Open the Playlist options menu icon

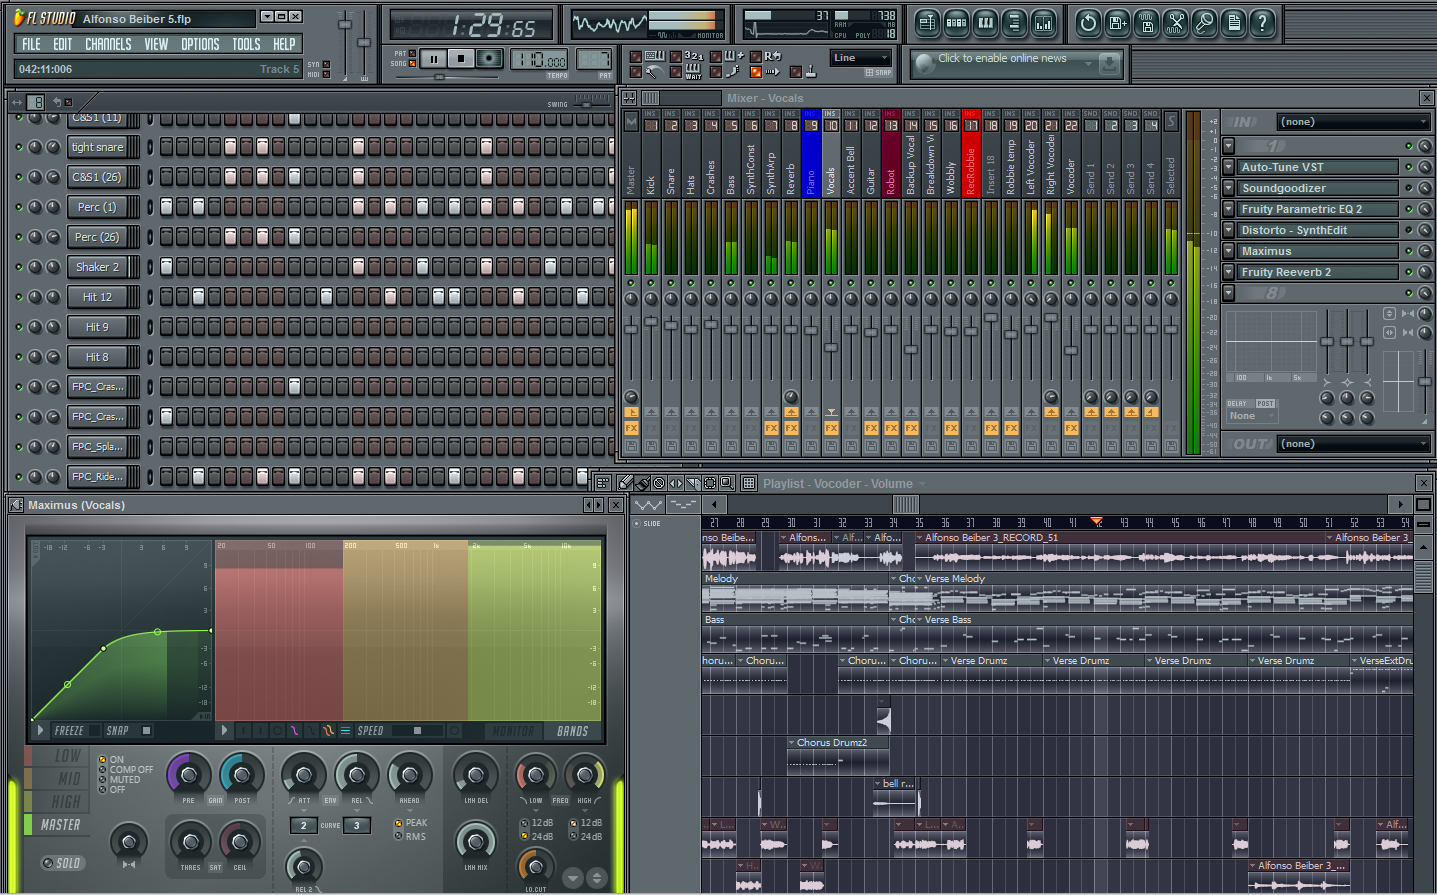[x=602, y=483]
